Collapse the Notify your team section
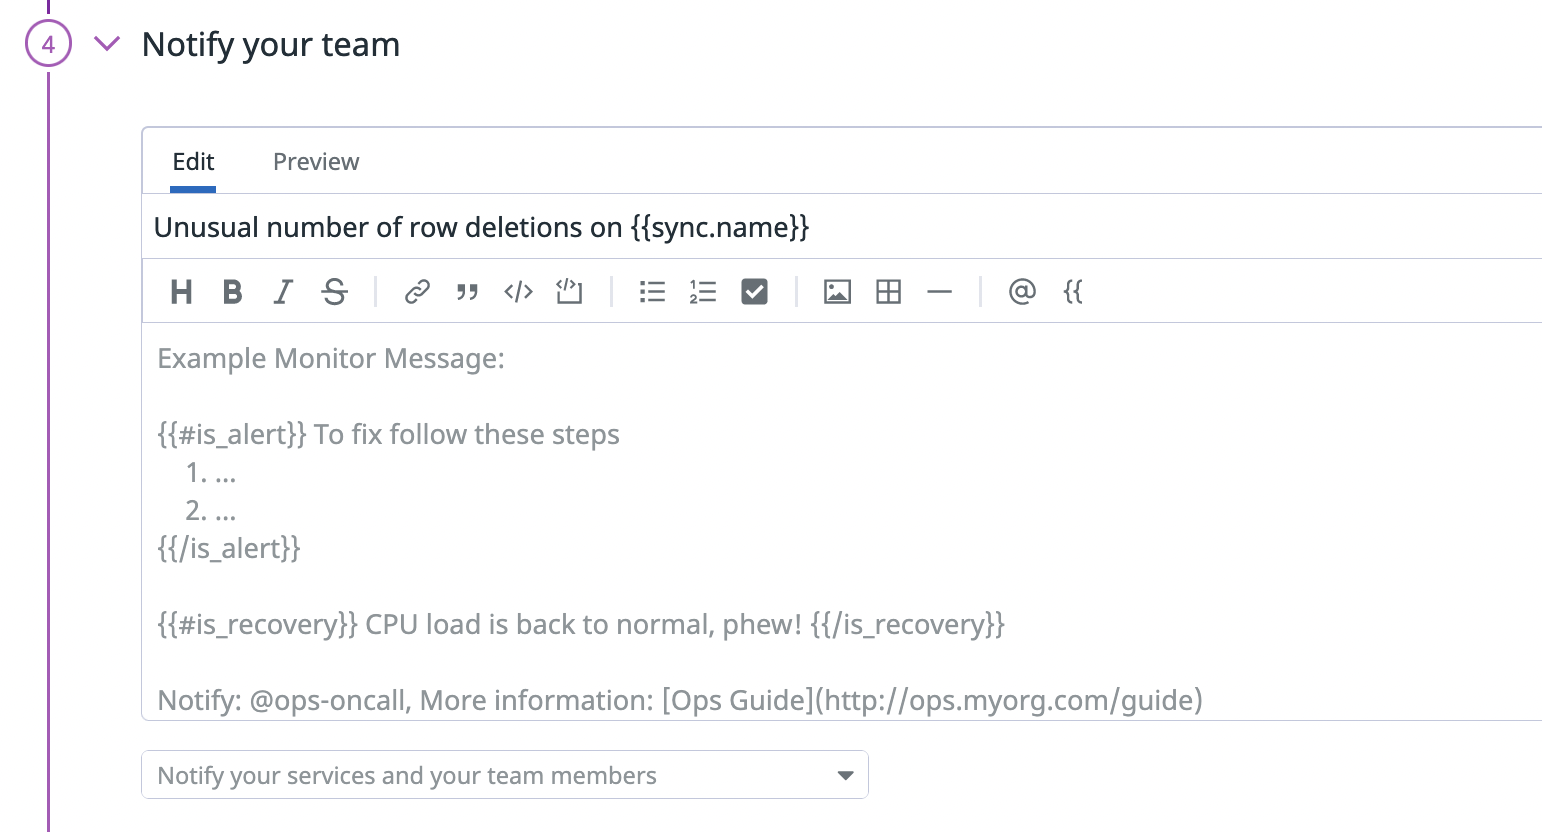Viewport: 1542px width, 832px height. point(107,44)
